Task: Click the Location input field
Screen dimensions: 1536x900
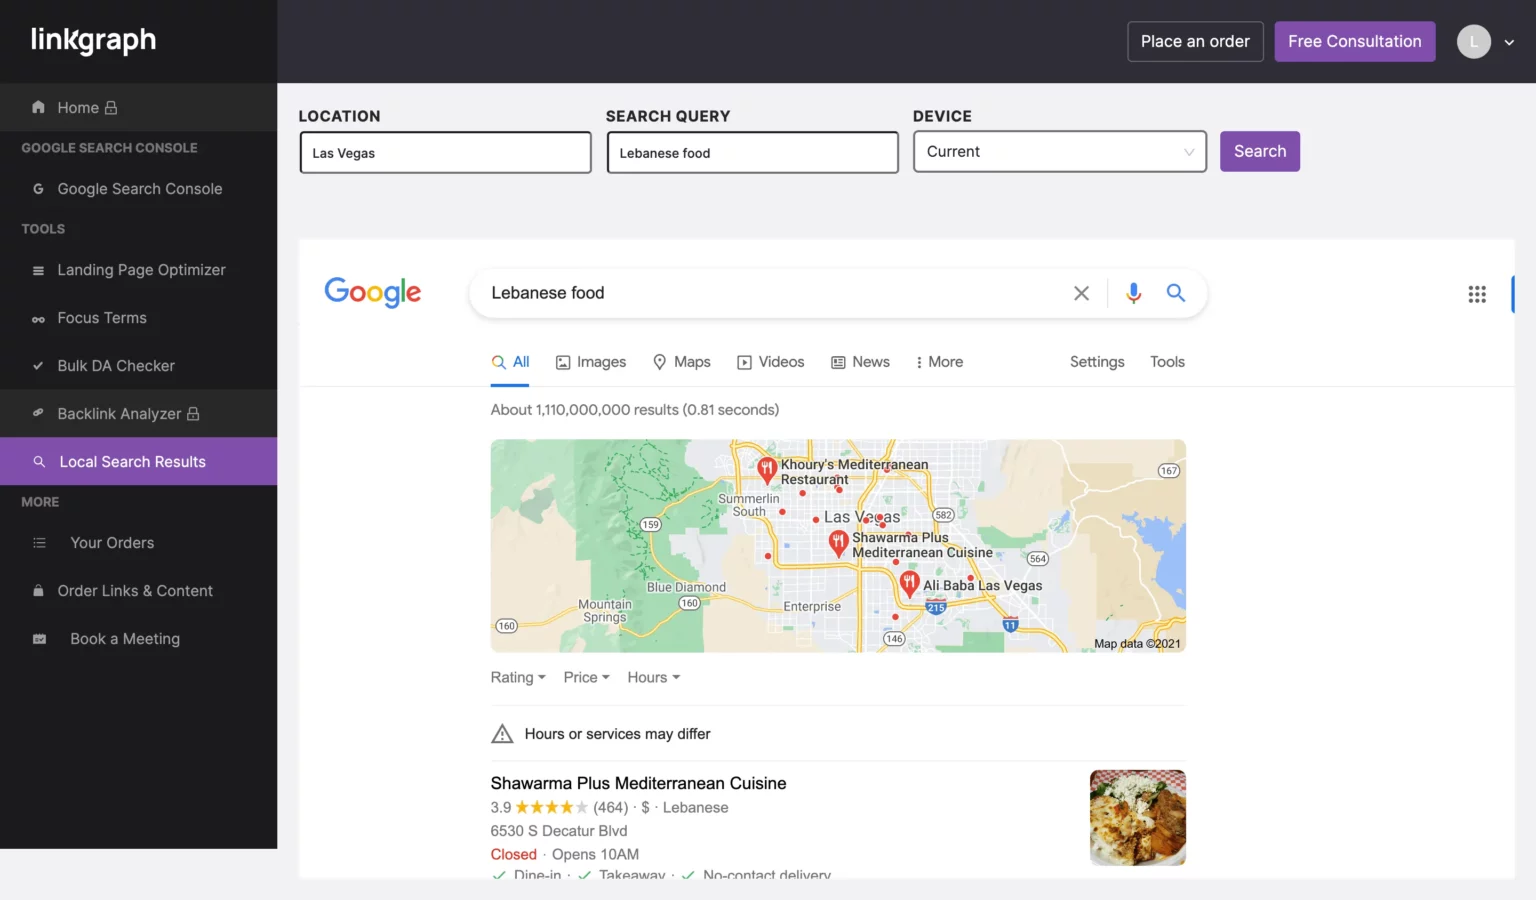Action: pos(445,153)
